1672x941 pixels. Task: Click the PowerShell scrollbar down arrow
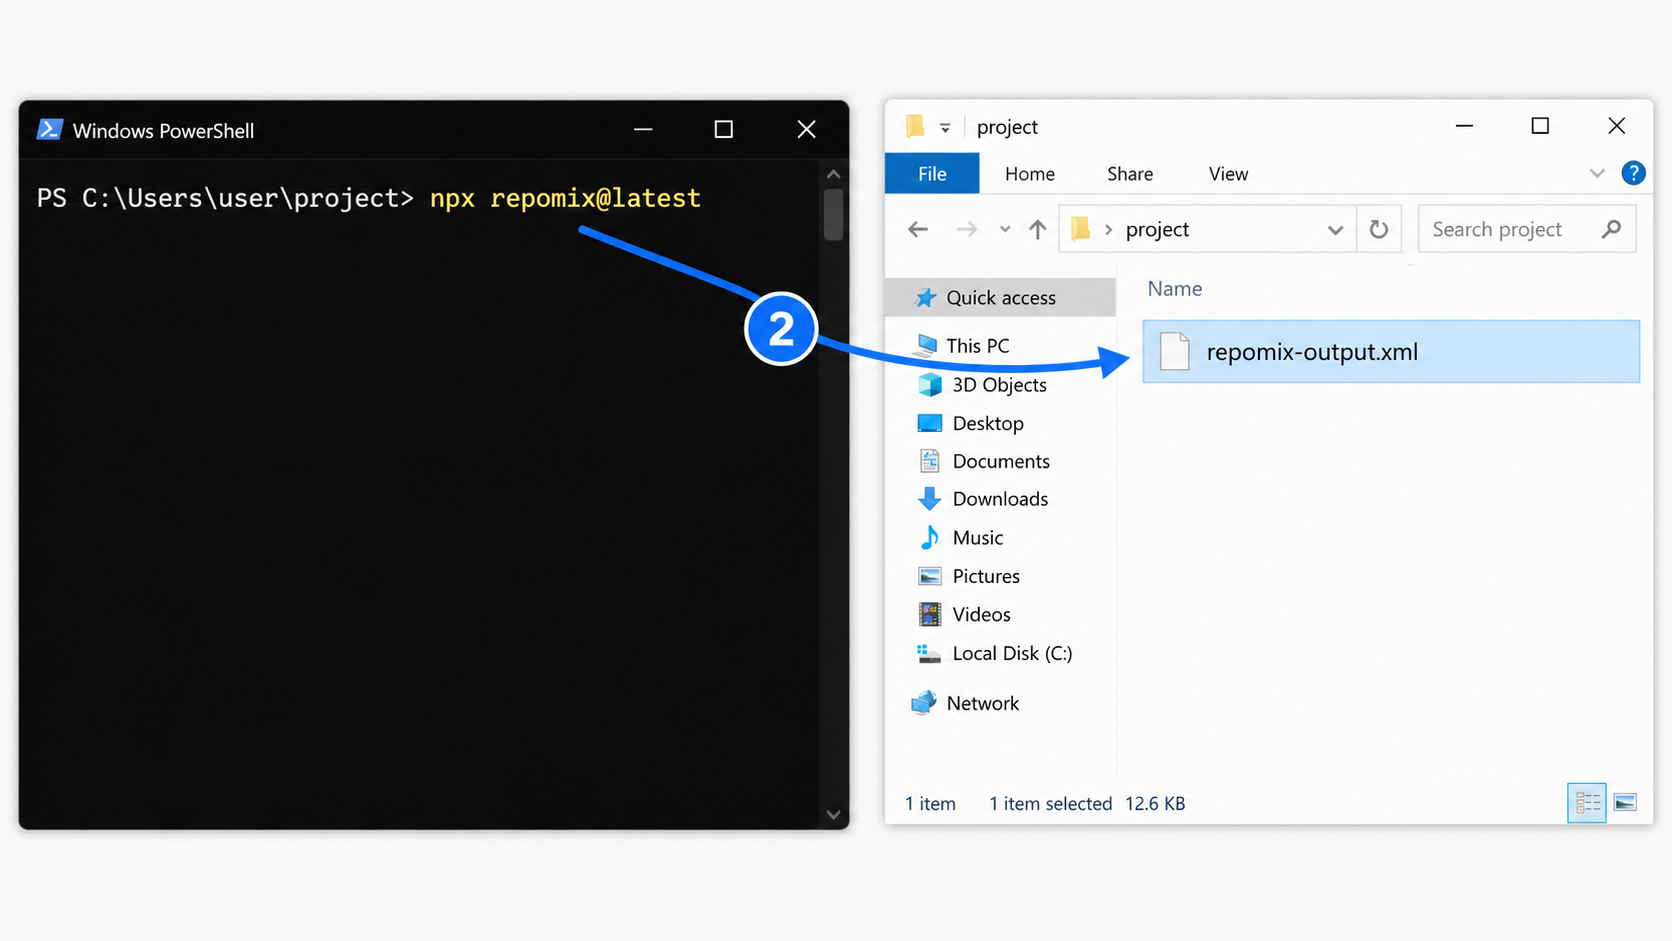(x=833, y=815)
